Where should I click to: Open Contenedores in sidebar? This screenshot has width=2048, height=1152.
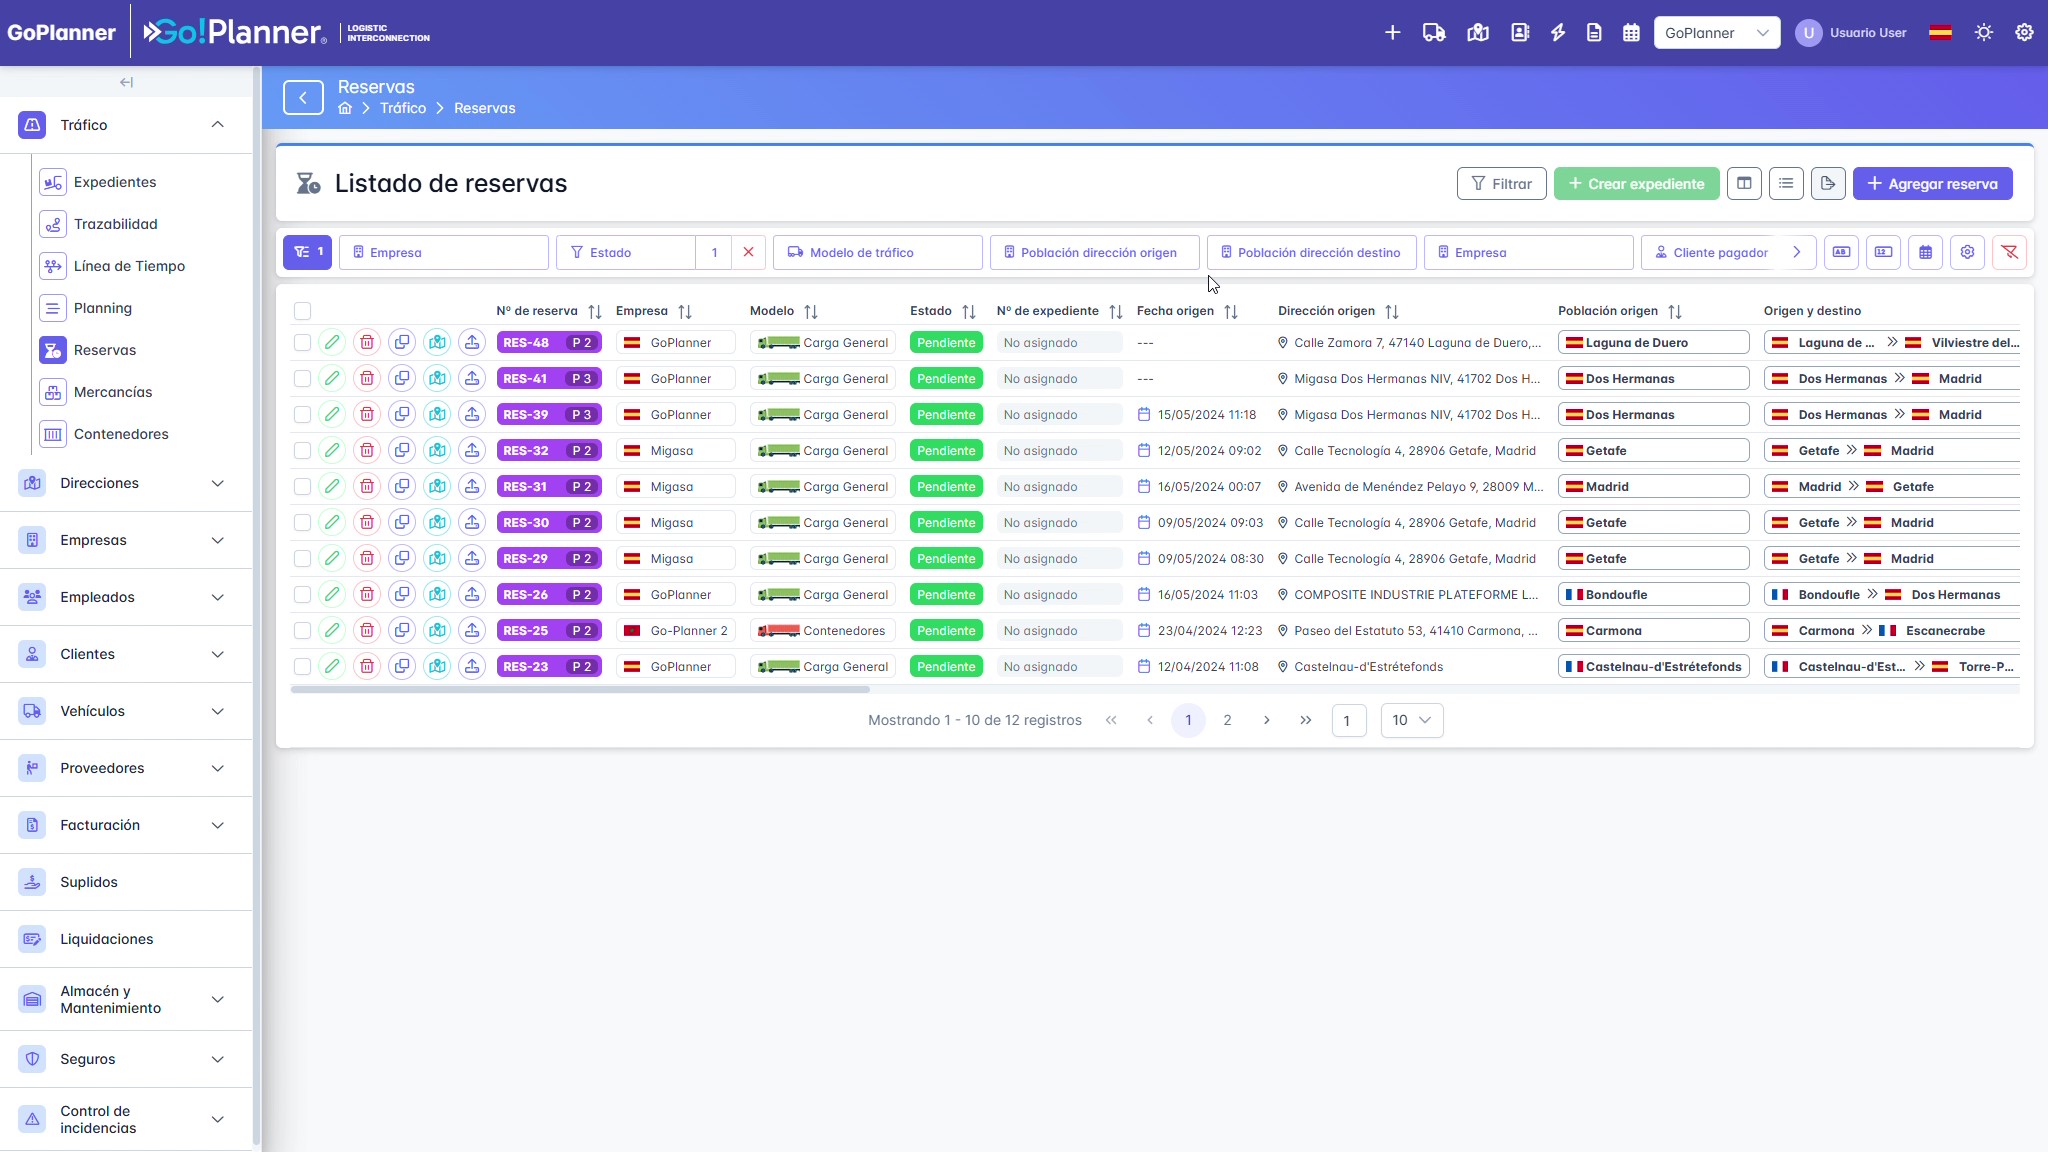pos(121,435)
